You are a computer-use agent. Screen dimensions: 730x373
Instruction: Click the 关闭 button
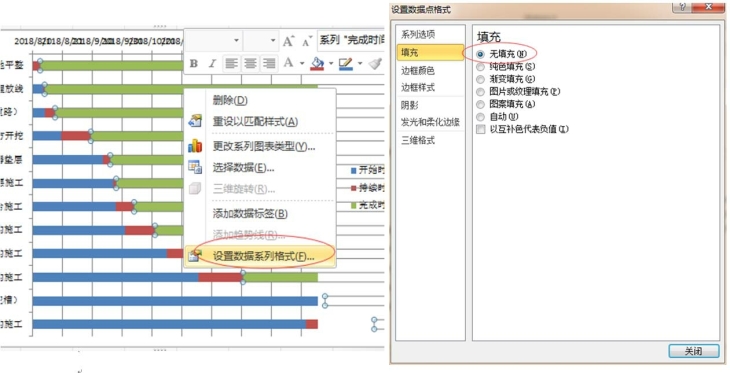[694, 351]
